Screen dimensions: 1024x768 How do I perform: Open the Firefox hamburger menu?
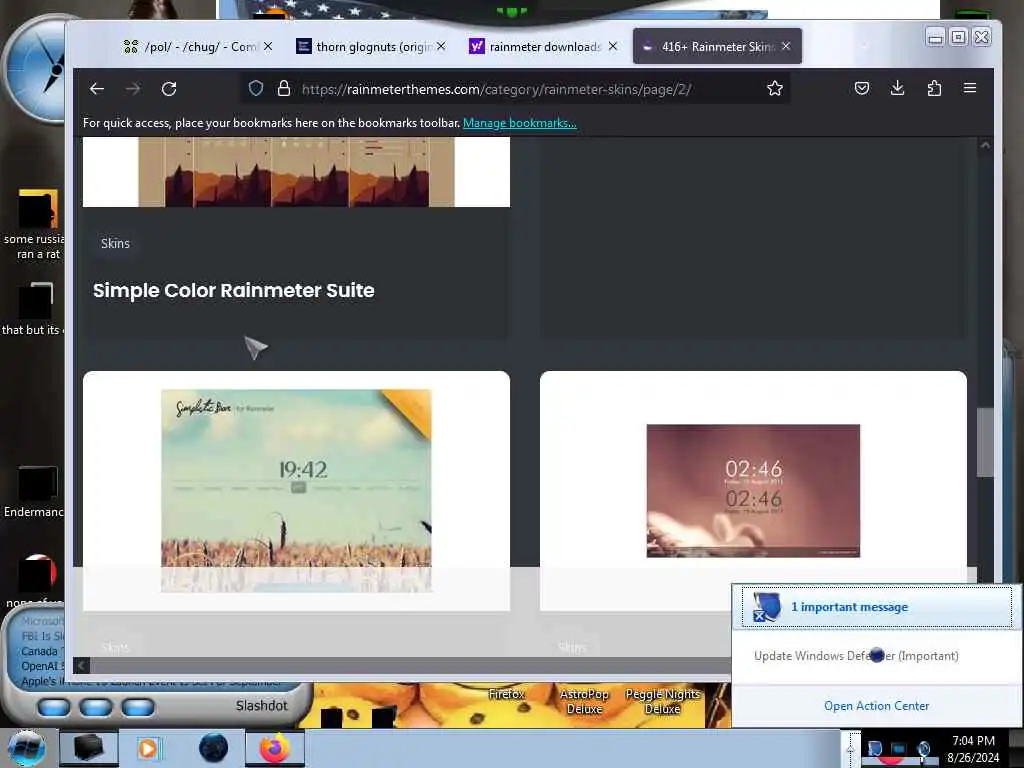[x=970, y=88]
